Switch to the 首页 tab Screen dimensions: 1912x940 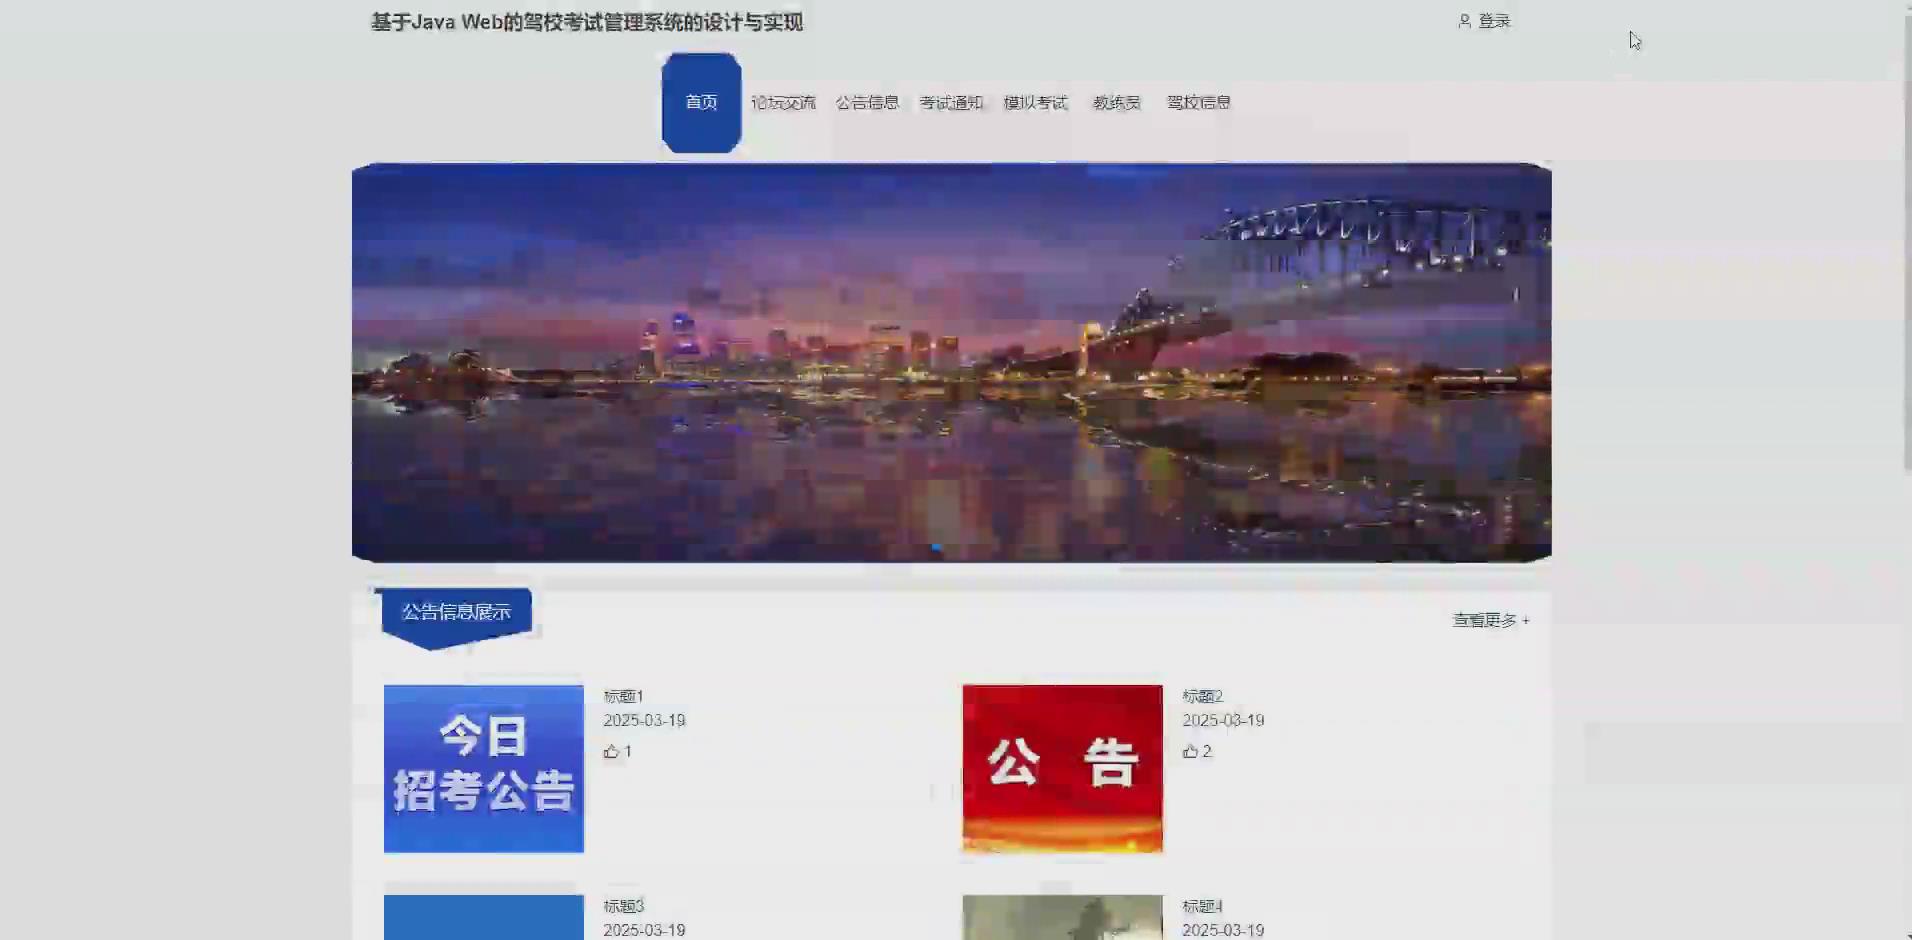[701, 101]
